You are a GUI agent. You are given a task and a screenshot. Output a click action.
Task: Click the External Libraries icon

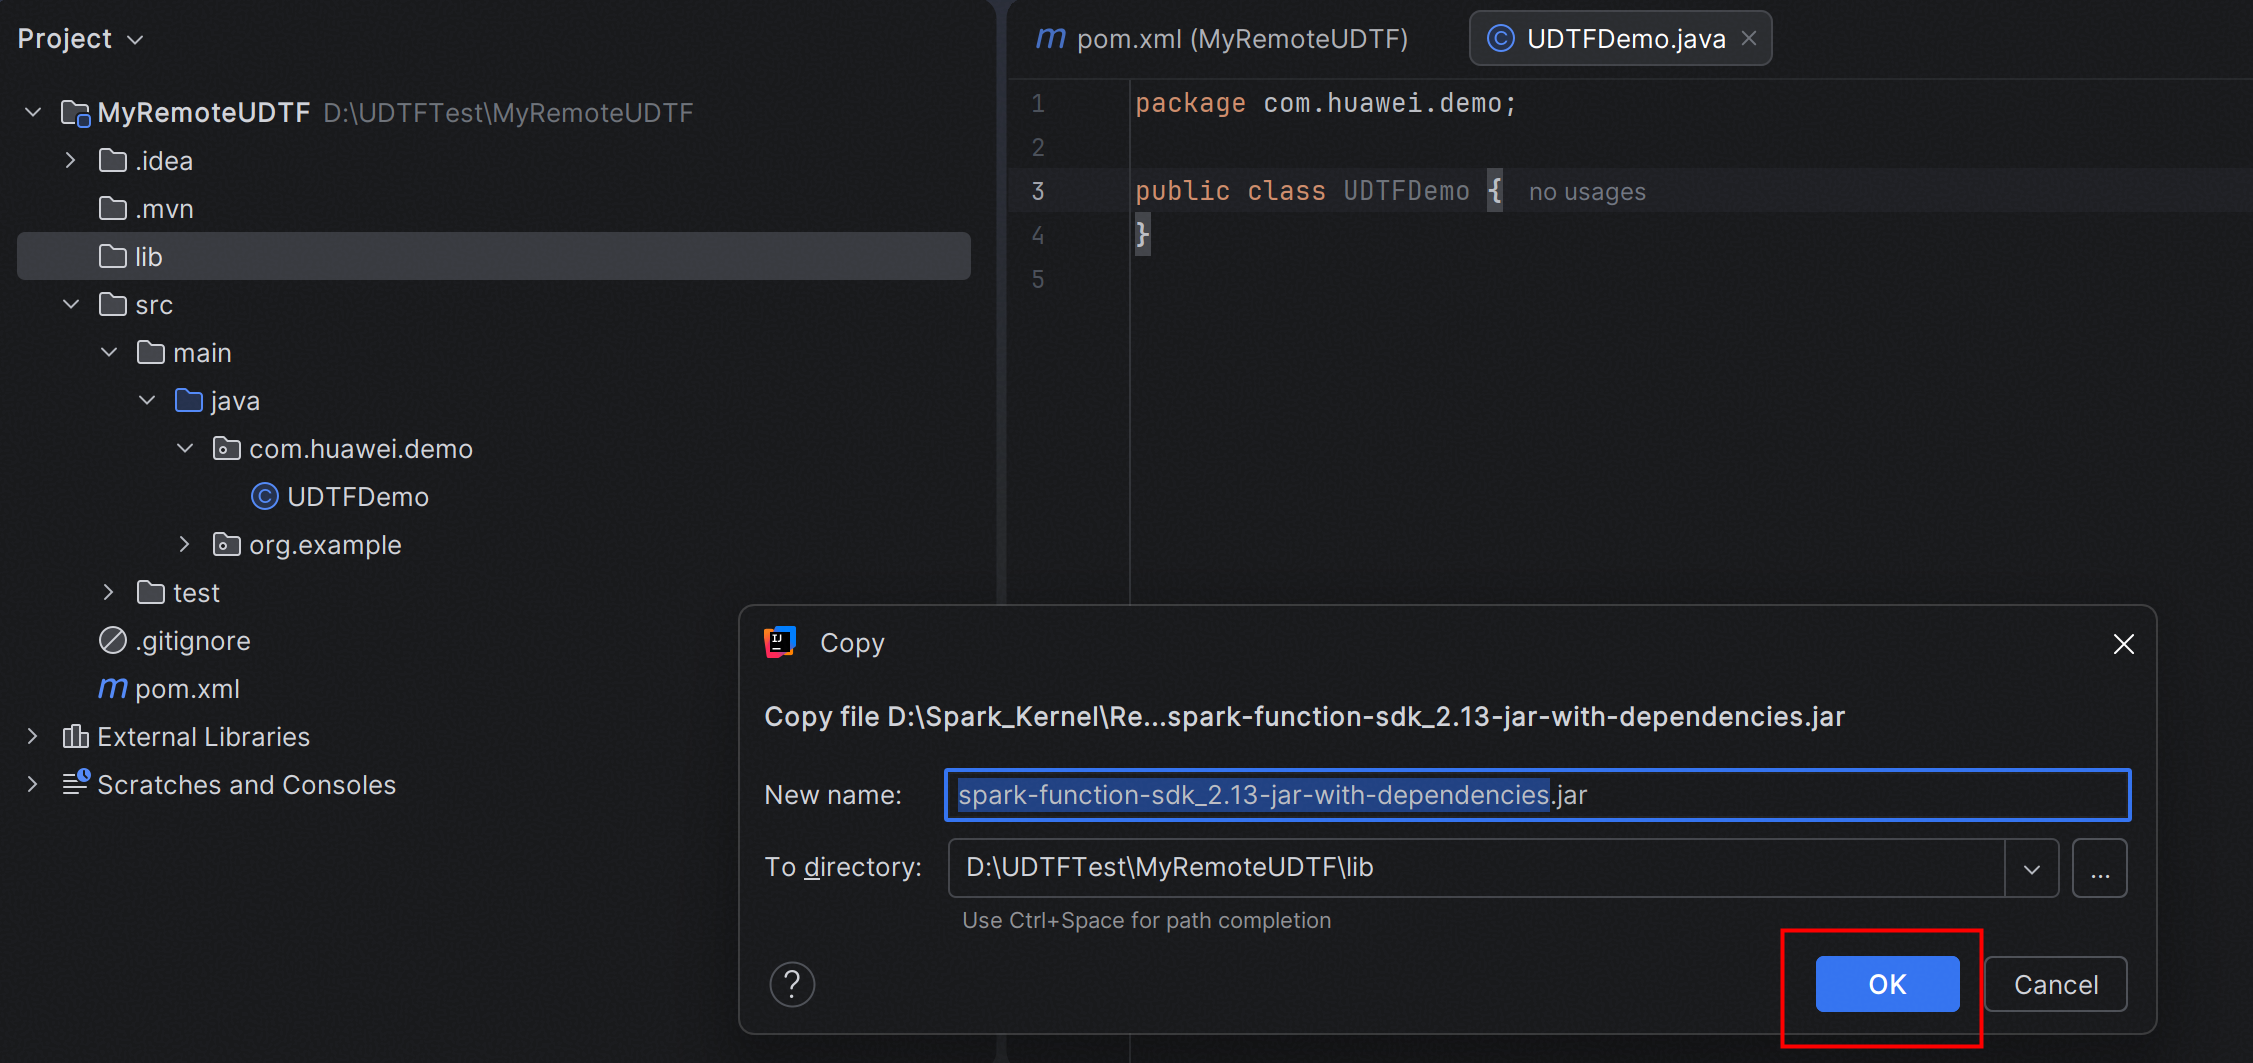(76, 736)
